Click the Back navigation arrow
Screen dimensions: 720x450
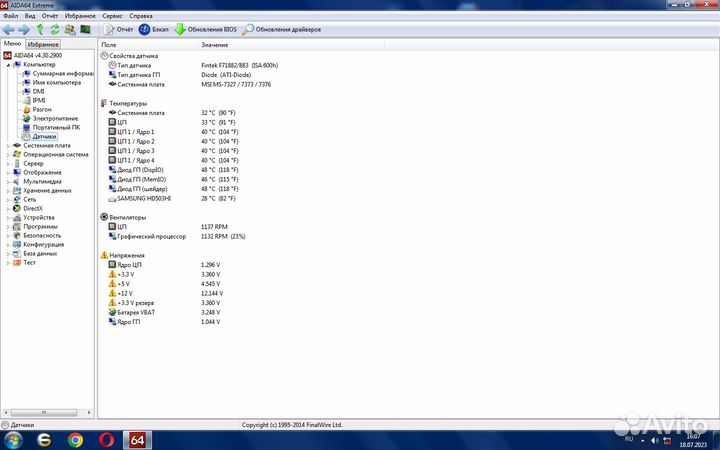point(8,30)
